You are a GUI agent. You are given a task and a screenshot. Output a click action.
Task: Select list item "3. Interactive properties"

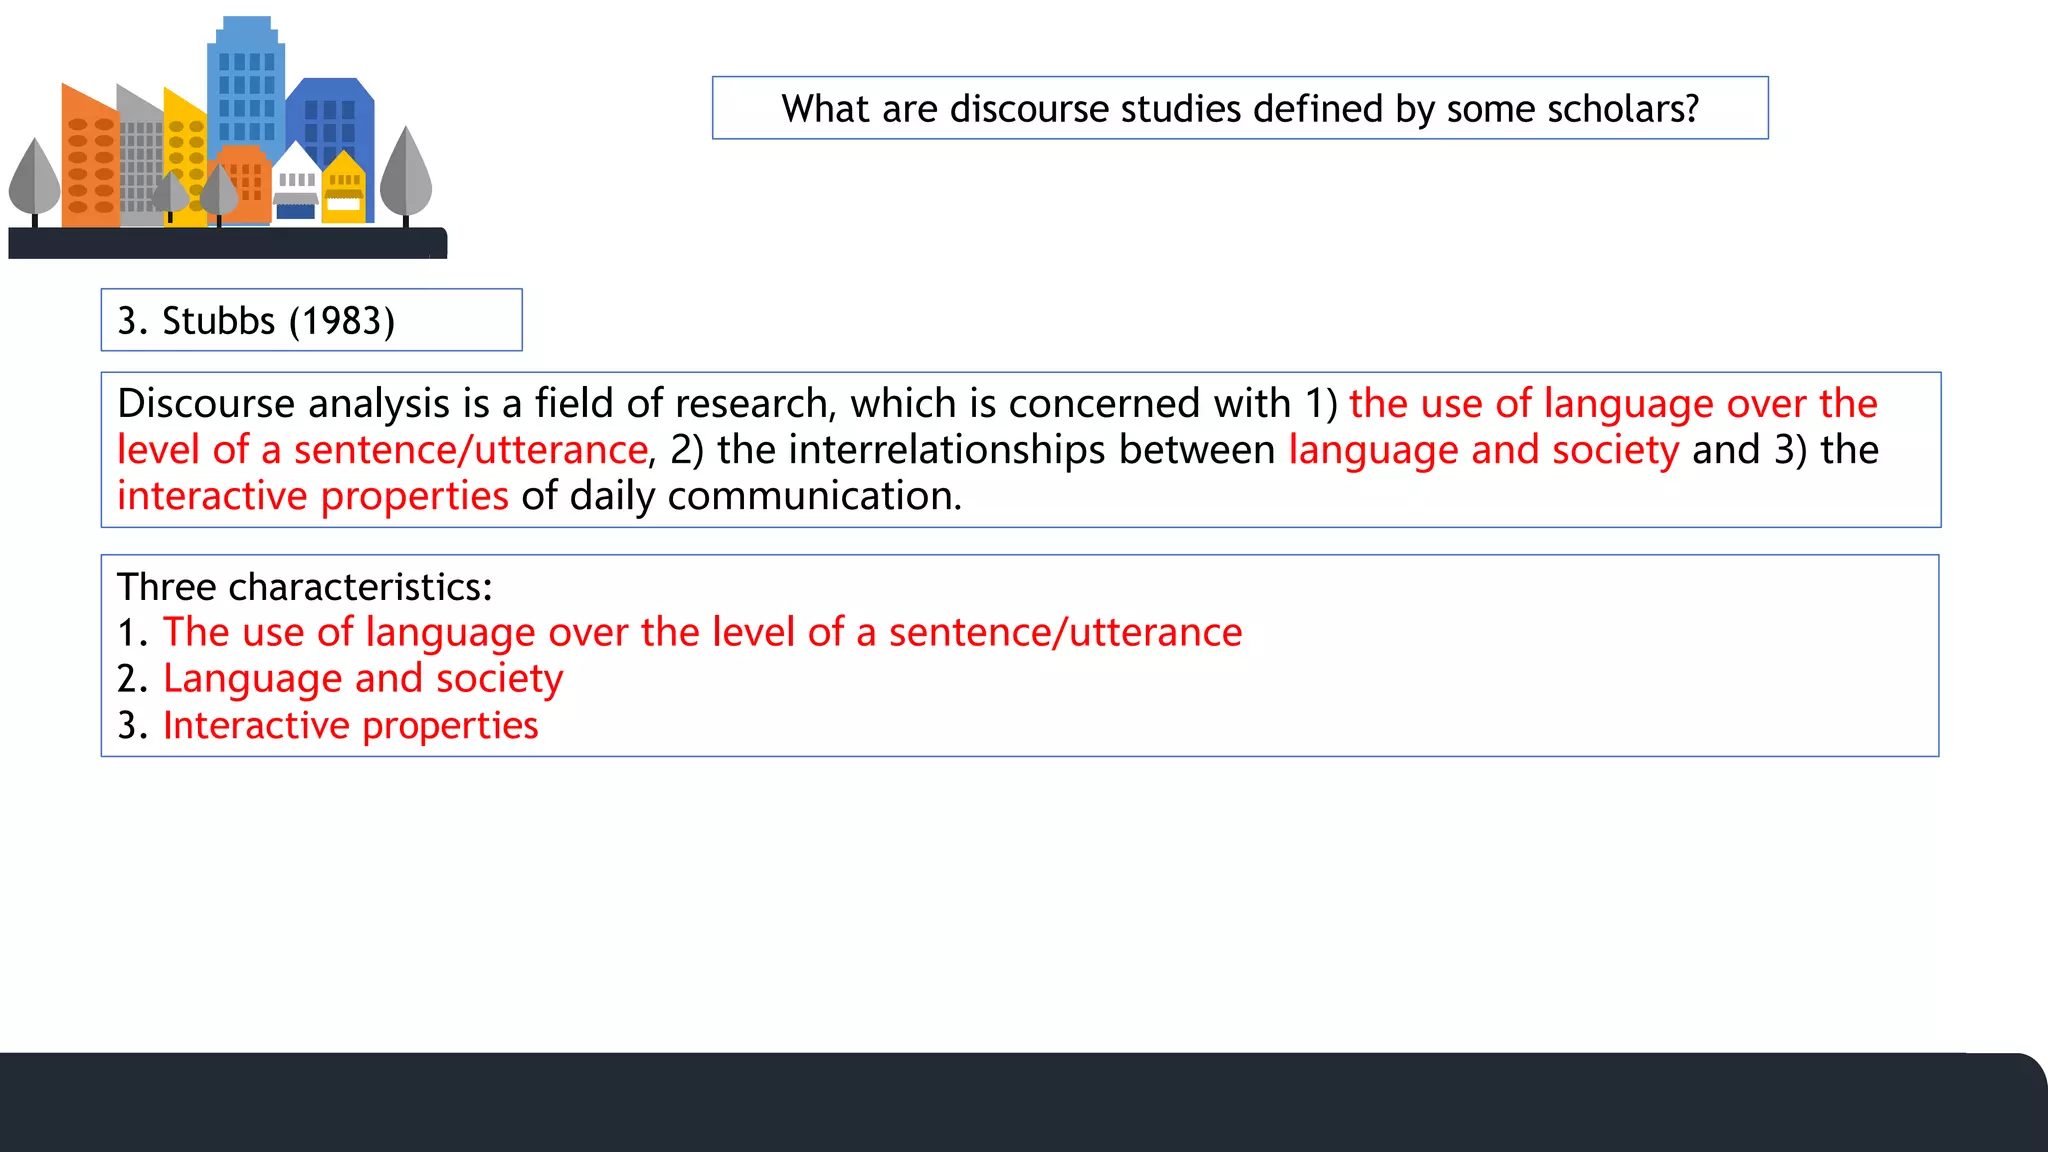(x=328, y=725)
